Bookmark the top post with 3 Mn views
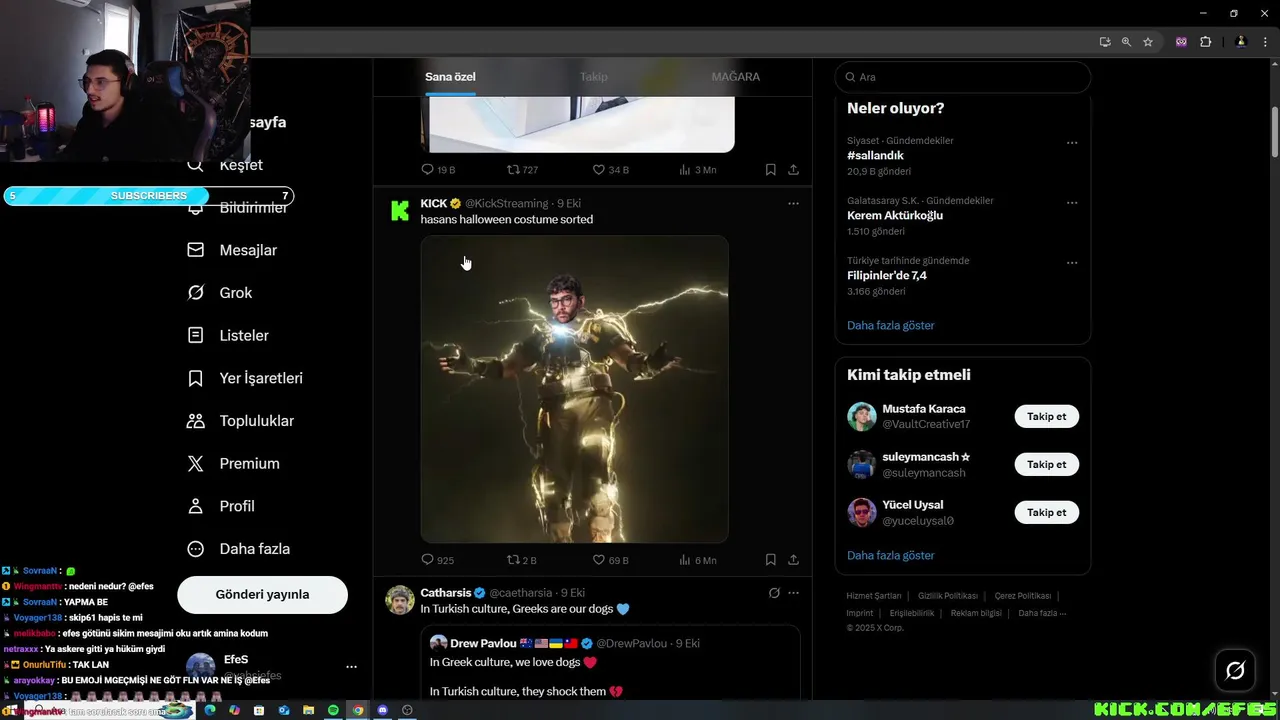Screen dimensions: 1280x720 (x=771, y=170)
